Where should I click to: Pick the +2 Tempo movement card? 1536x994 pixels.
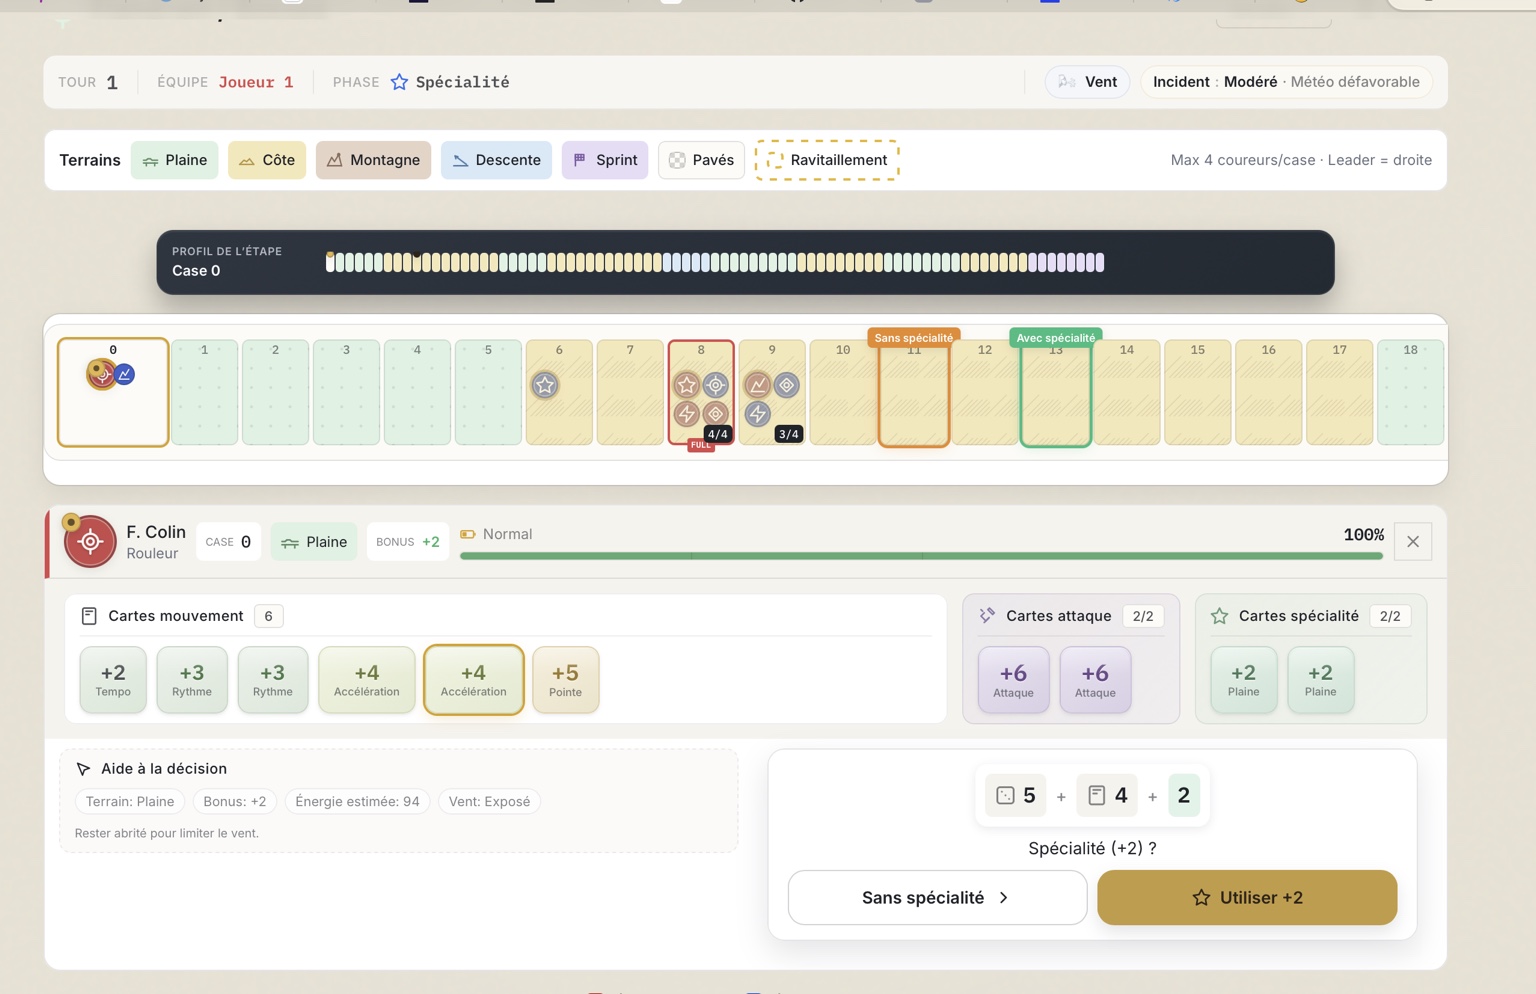[113, 680]
